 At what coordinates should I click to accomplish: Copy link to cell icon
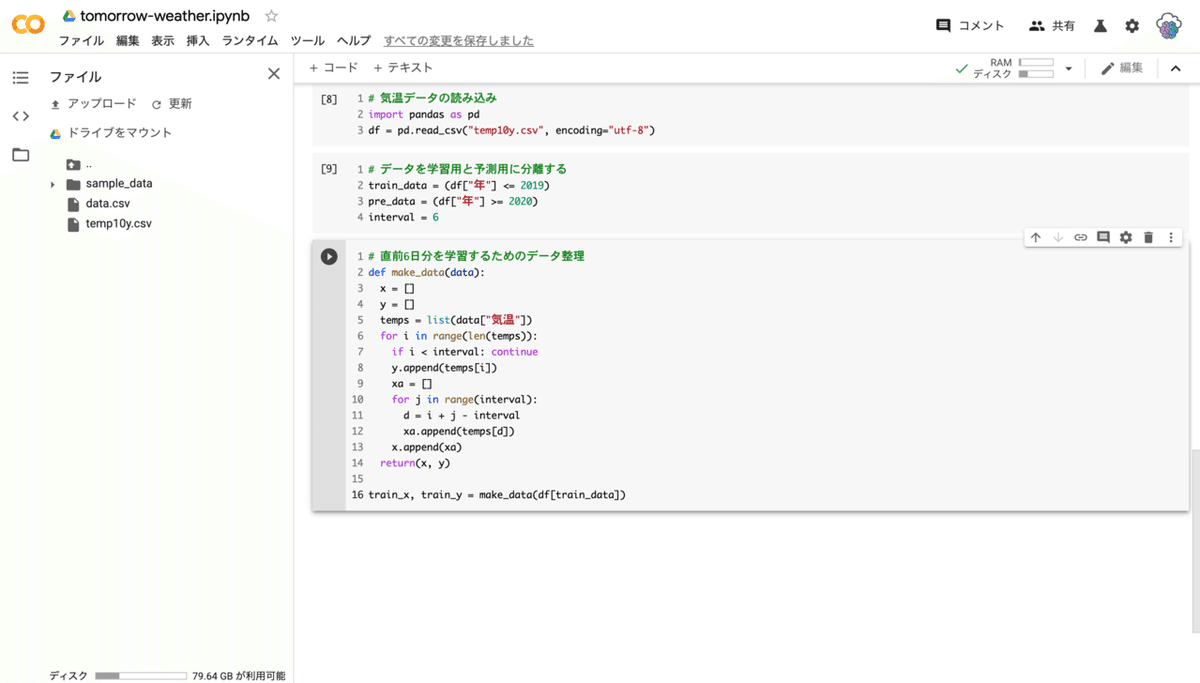(1081, 237)
